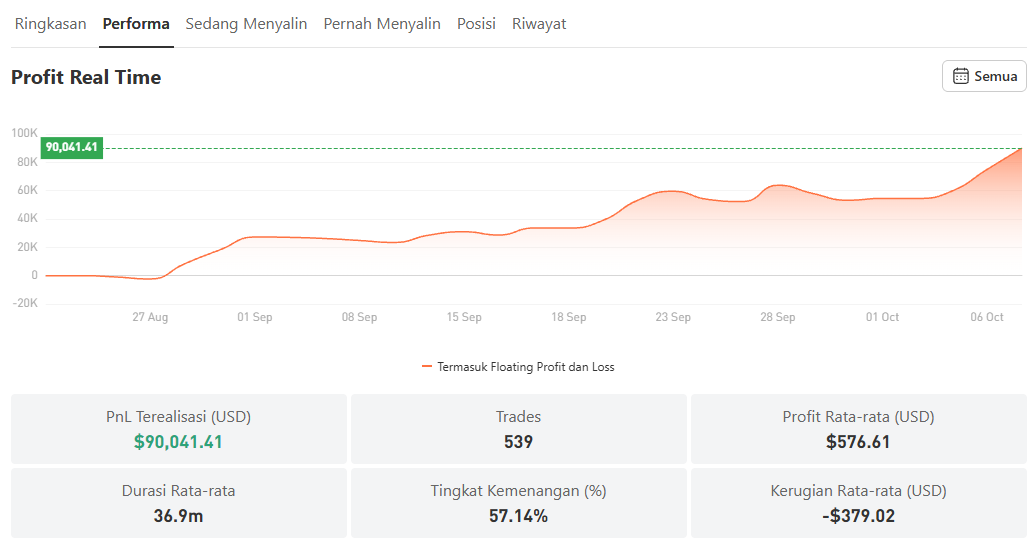The height and width of the screenshot is (548, 1035).
Task: Click the green 90,041.41 chart value label
Action: [72, 147]
